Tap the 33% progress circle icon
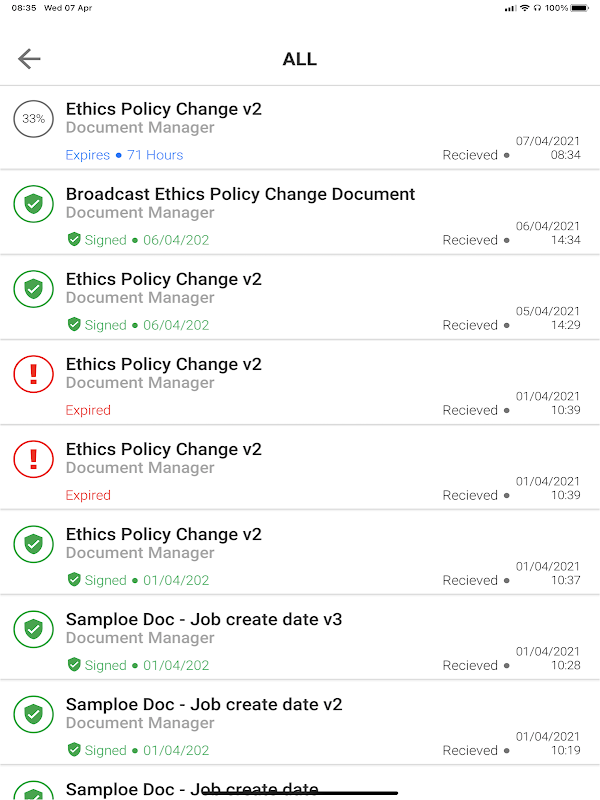The height and width of the screenshot is (800, 600). point(34,119)
